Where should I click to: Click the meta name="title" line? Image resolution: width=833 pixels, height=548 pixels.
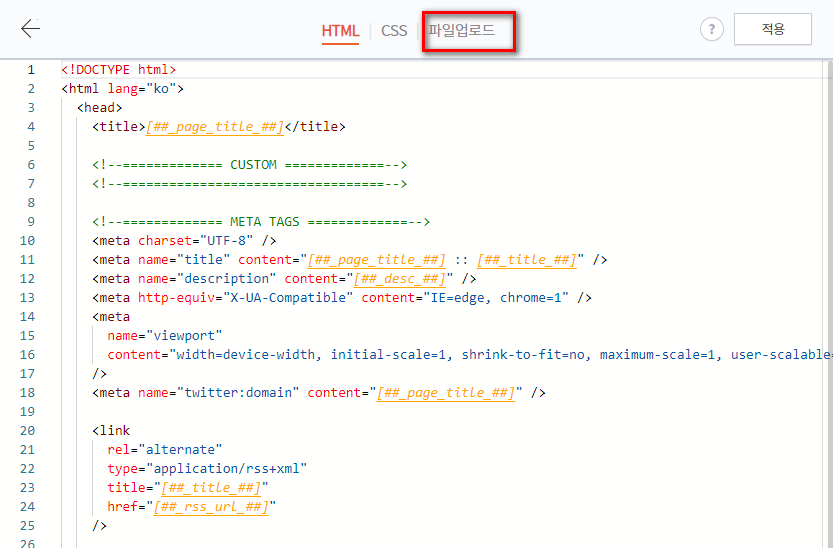(350, 260)
